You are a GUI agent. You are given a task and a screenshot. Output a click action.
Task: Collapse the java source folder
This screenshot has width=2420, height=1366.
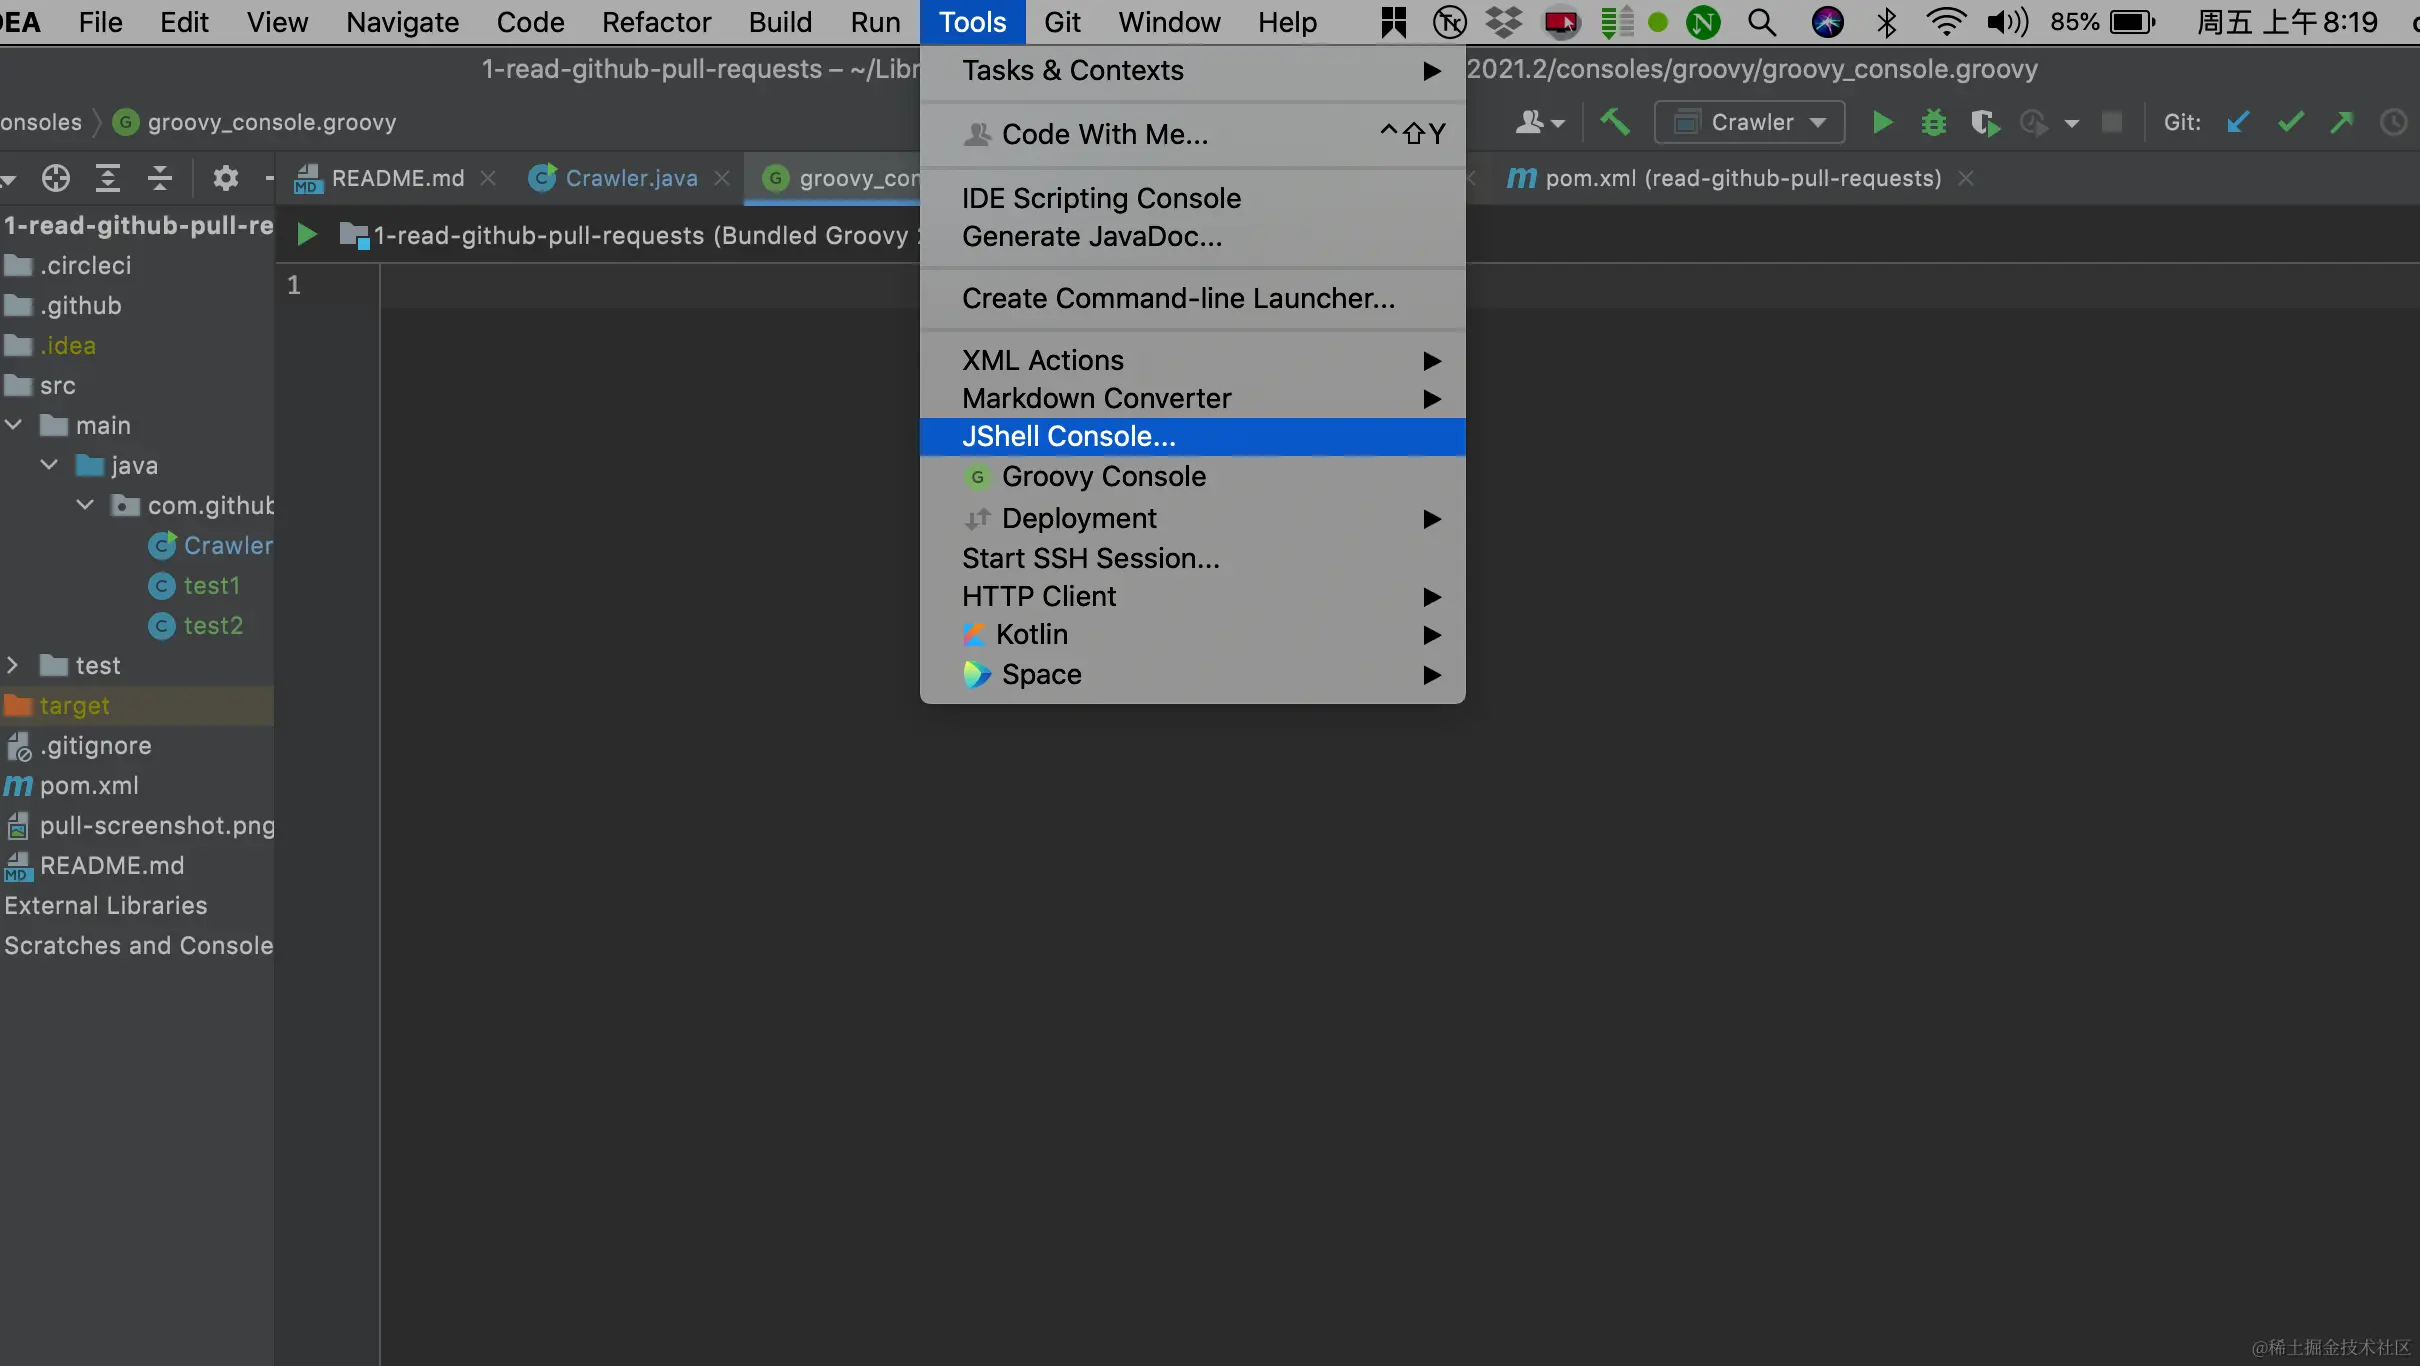coord(49,465)
